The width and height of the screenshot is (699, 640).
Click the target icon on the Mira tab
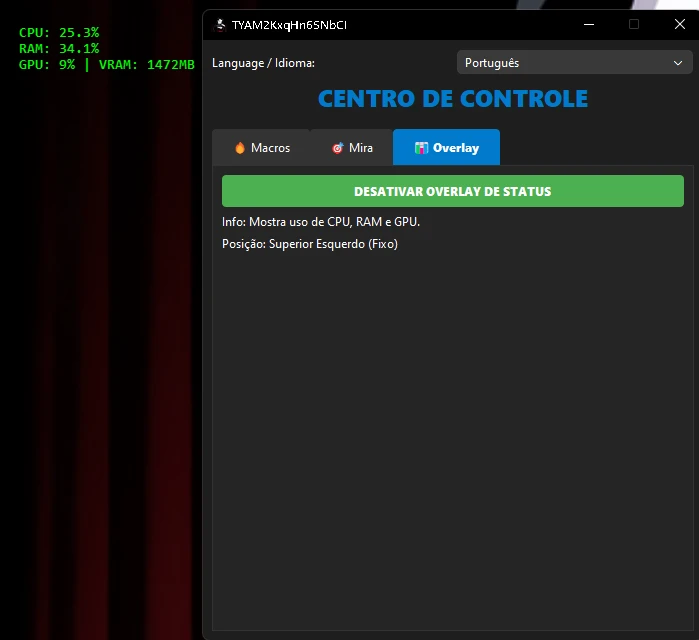pyautogui.click(x=338, y=148)
